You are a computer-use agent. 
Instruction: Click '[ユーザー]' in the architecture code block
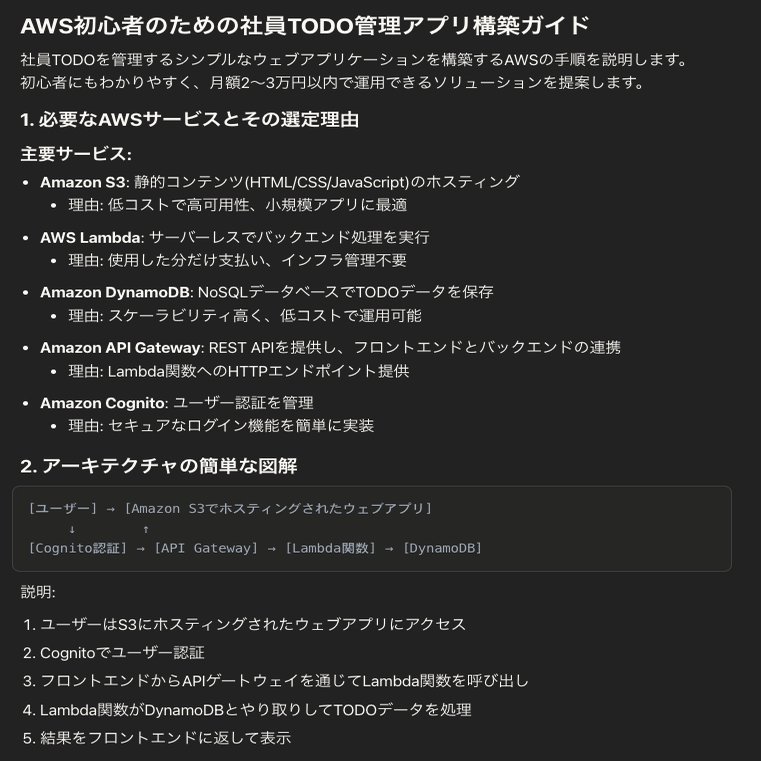click(63, 509)
